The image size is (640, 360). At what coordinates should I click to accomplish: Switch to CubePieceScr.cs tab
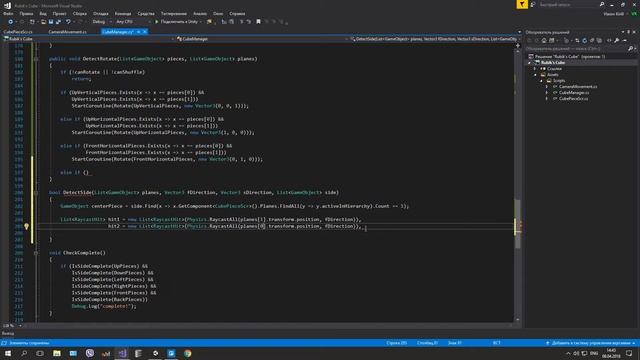18,32
